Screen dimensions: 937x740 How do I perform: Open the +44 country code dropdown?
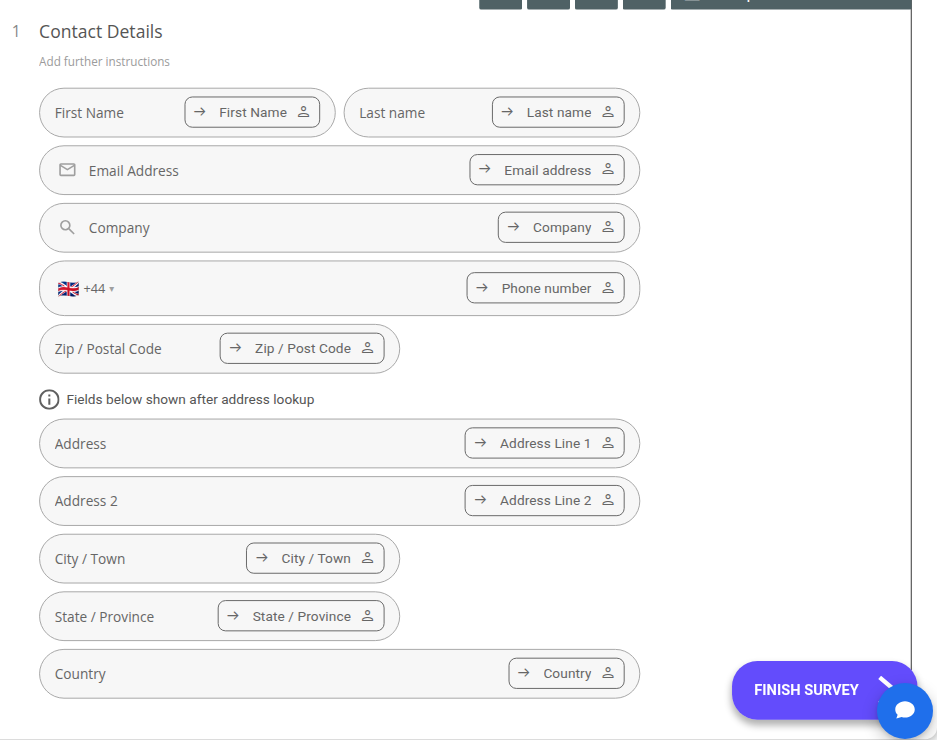point(99,289)
